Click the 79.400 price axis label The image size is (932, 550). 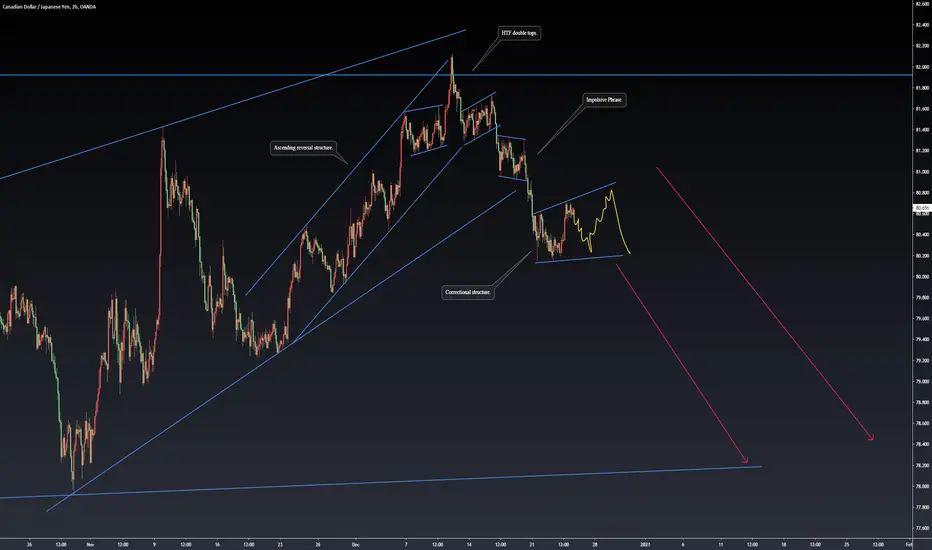(922, 340)
